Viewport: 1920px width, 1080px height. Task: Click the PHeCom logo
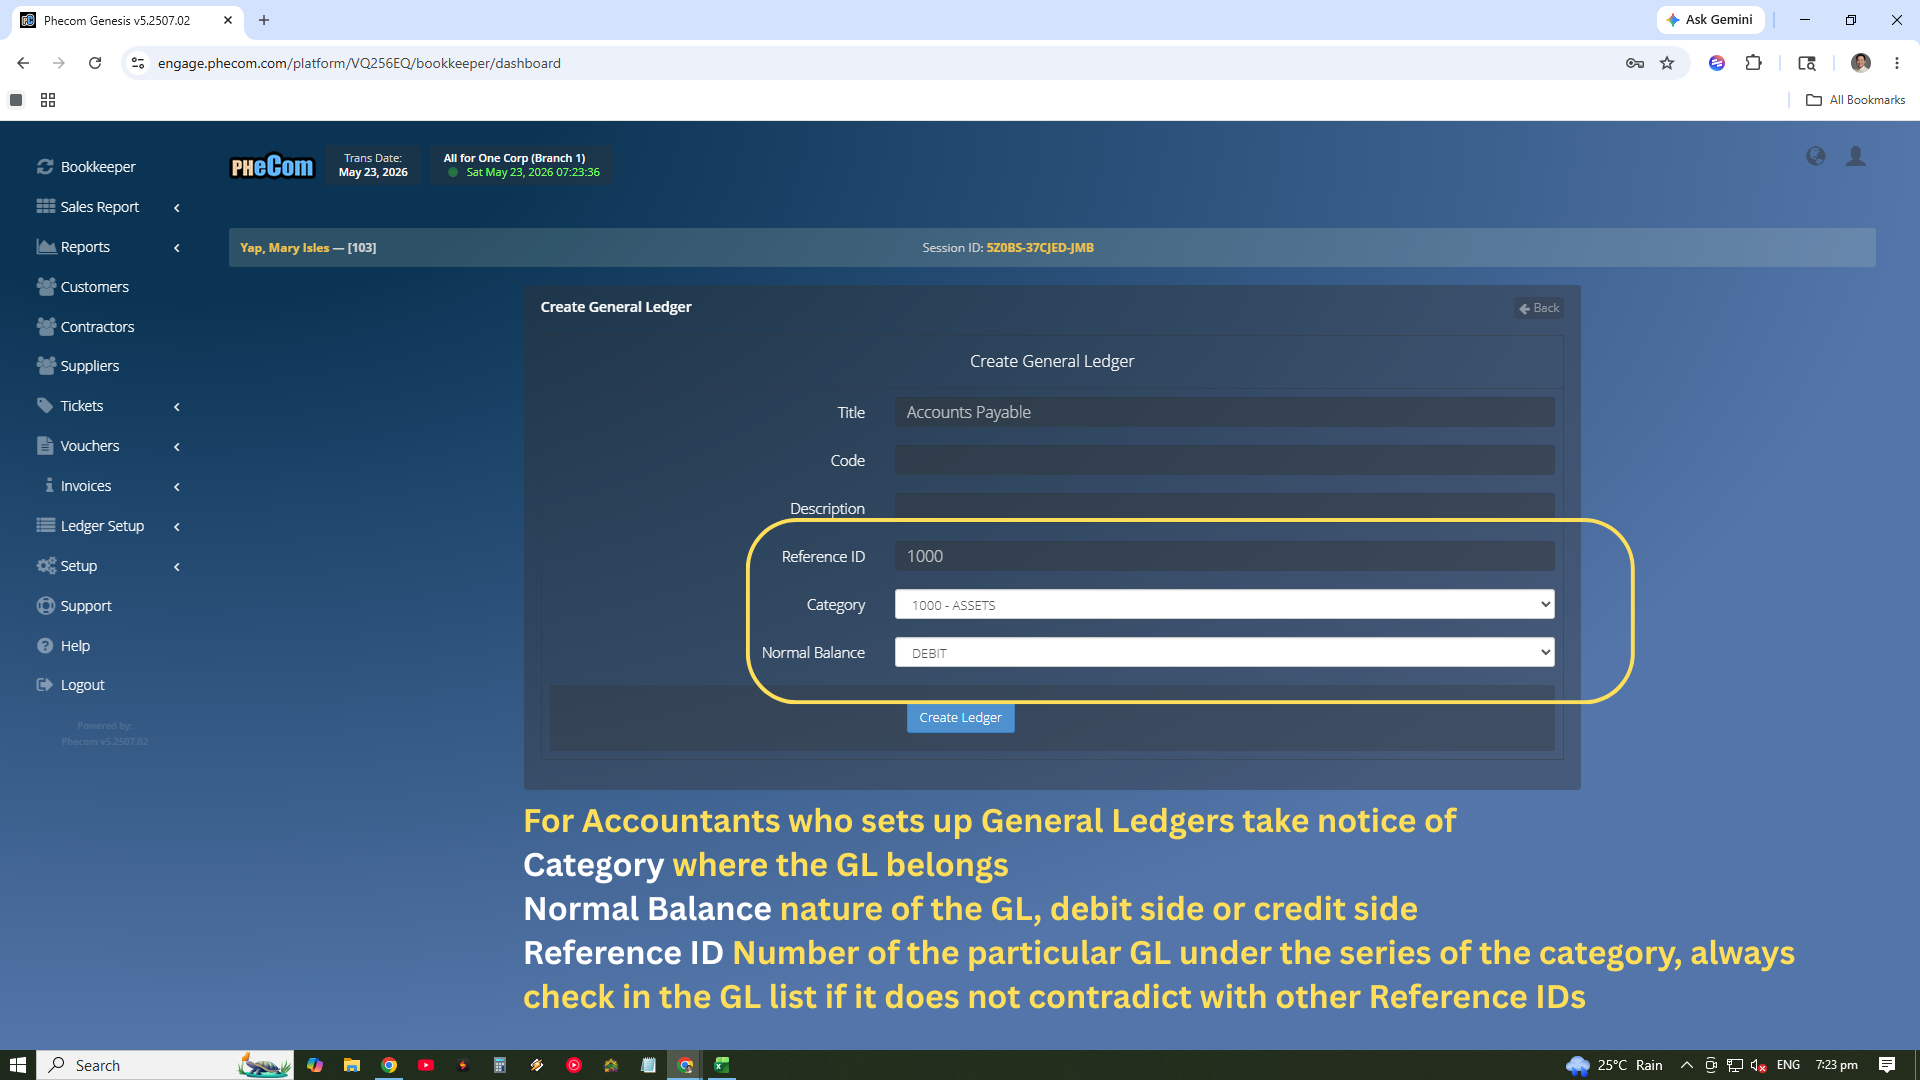click(272, 166)
